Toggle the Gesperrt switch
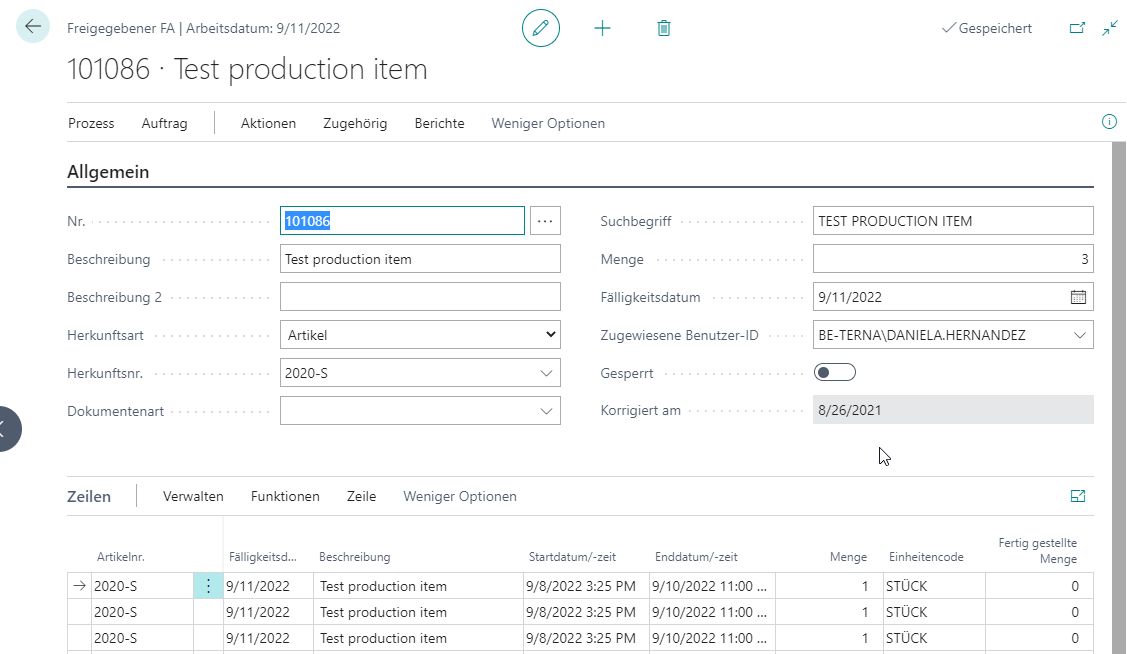This screenshot has width=1127, height=654. click(834, 372)
